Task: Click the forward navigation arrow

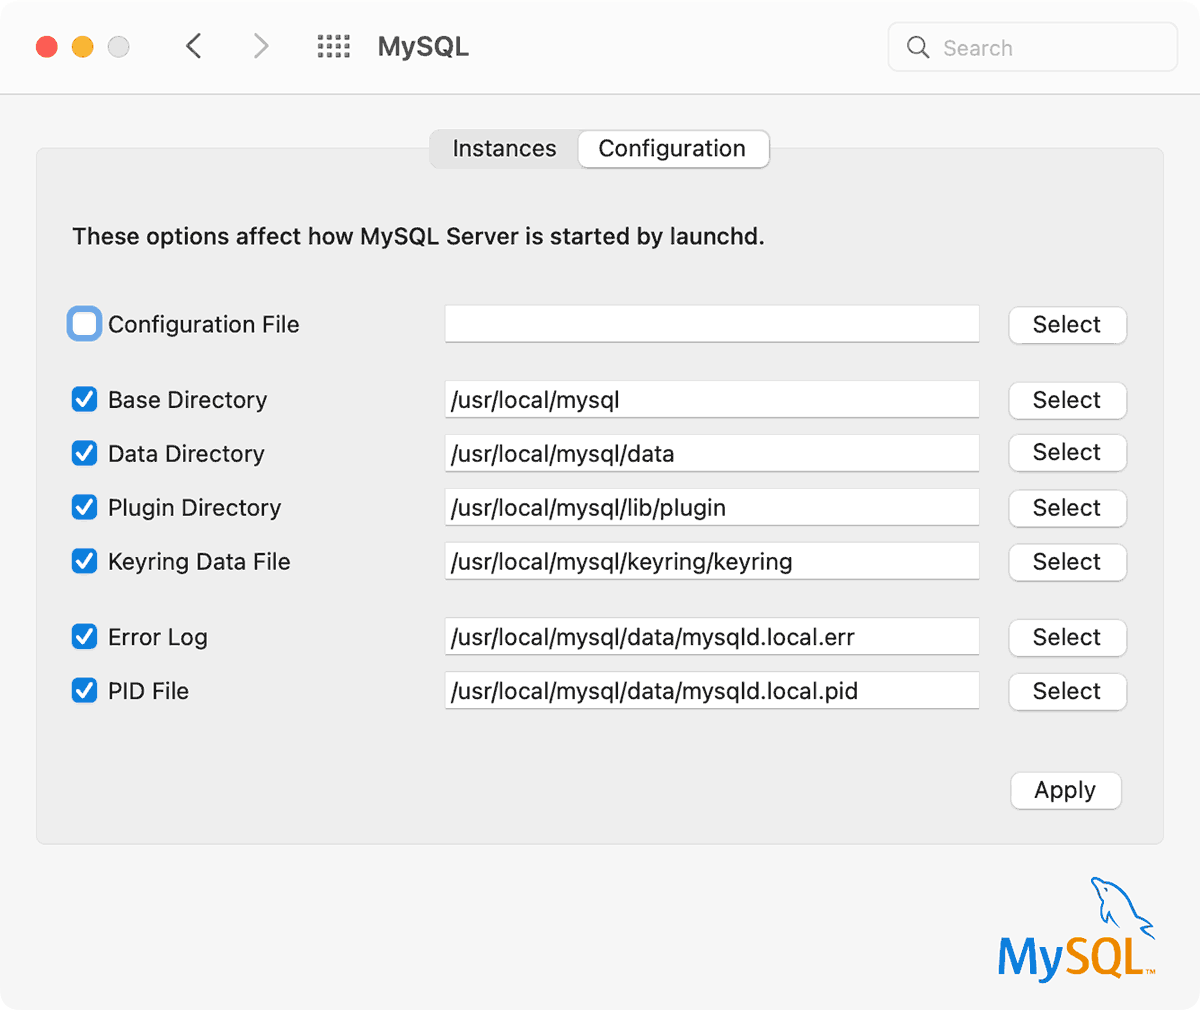Action: pos(260,46)
